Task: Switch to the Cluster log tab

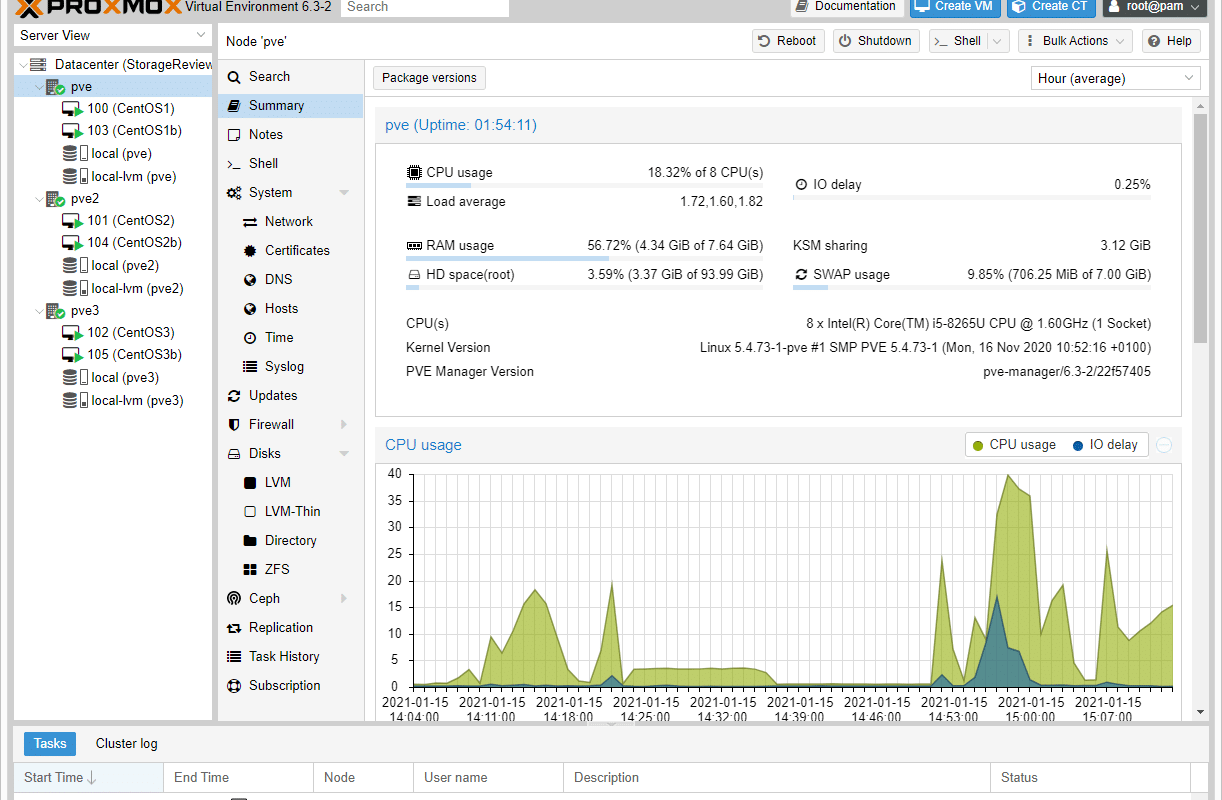Action: pyautogui.click(x=126, y=744)
